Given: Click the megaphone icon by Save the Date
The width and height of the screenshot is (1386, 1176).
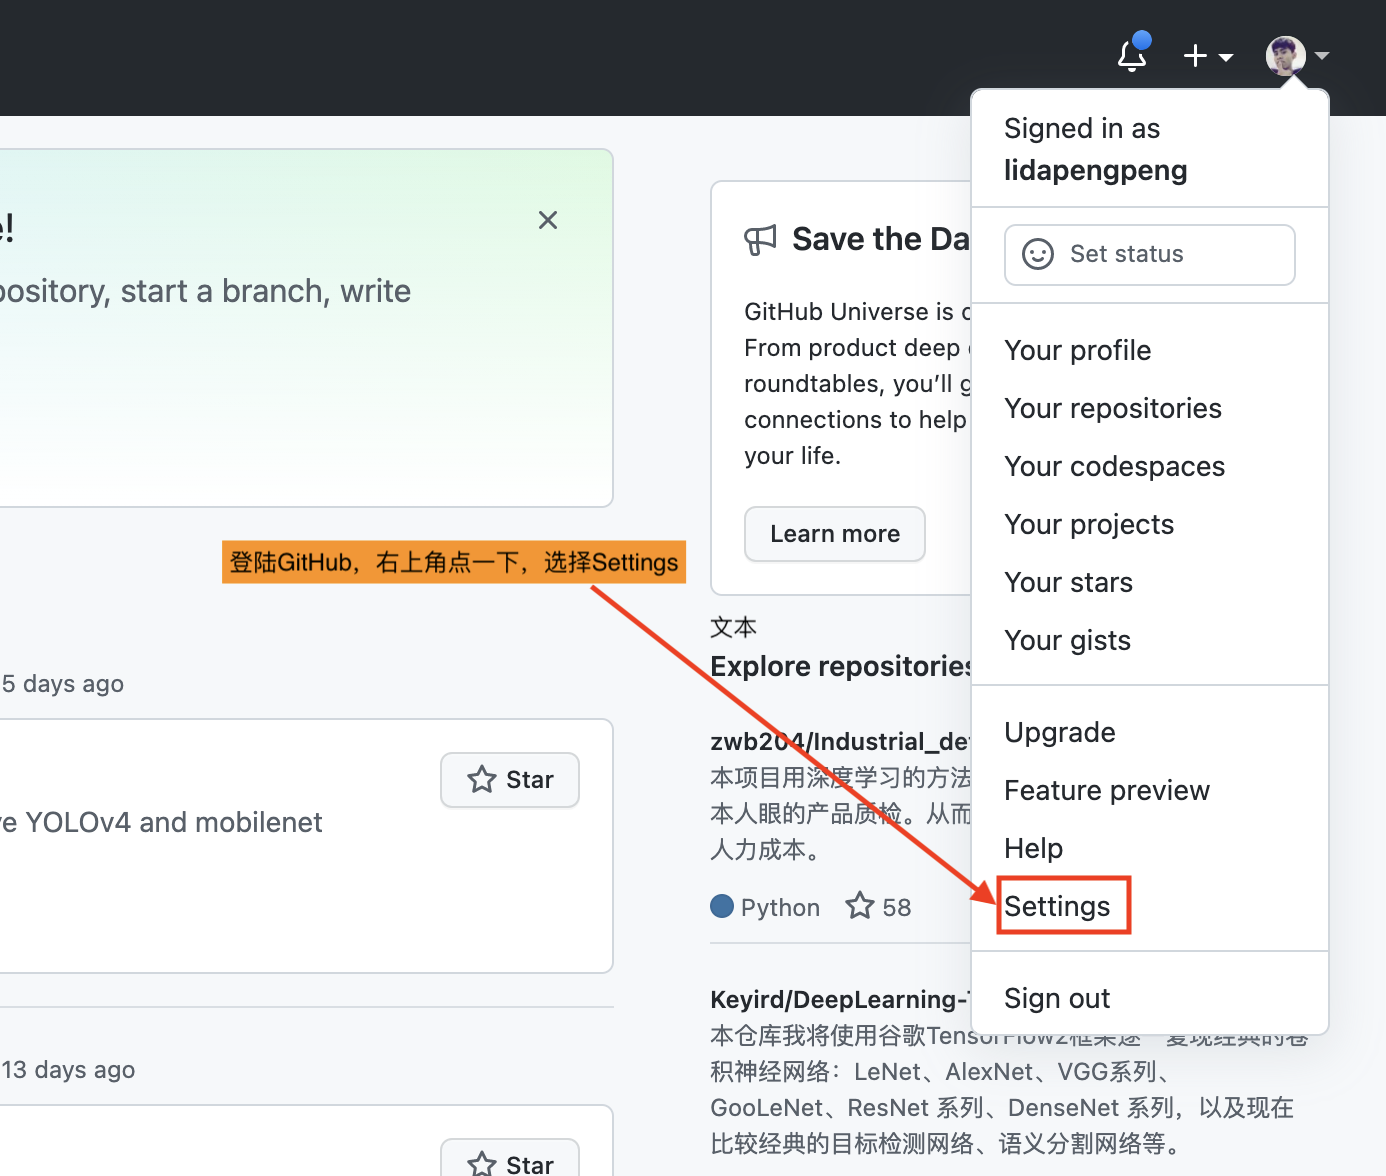Looking at the screenshot, I should pos(760,240).
